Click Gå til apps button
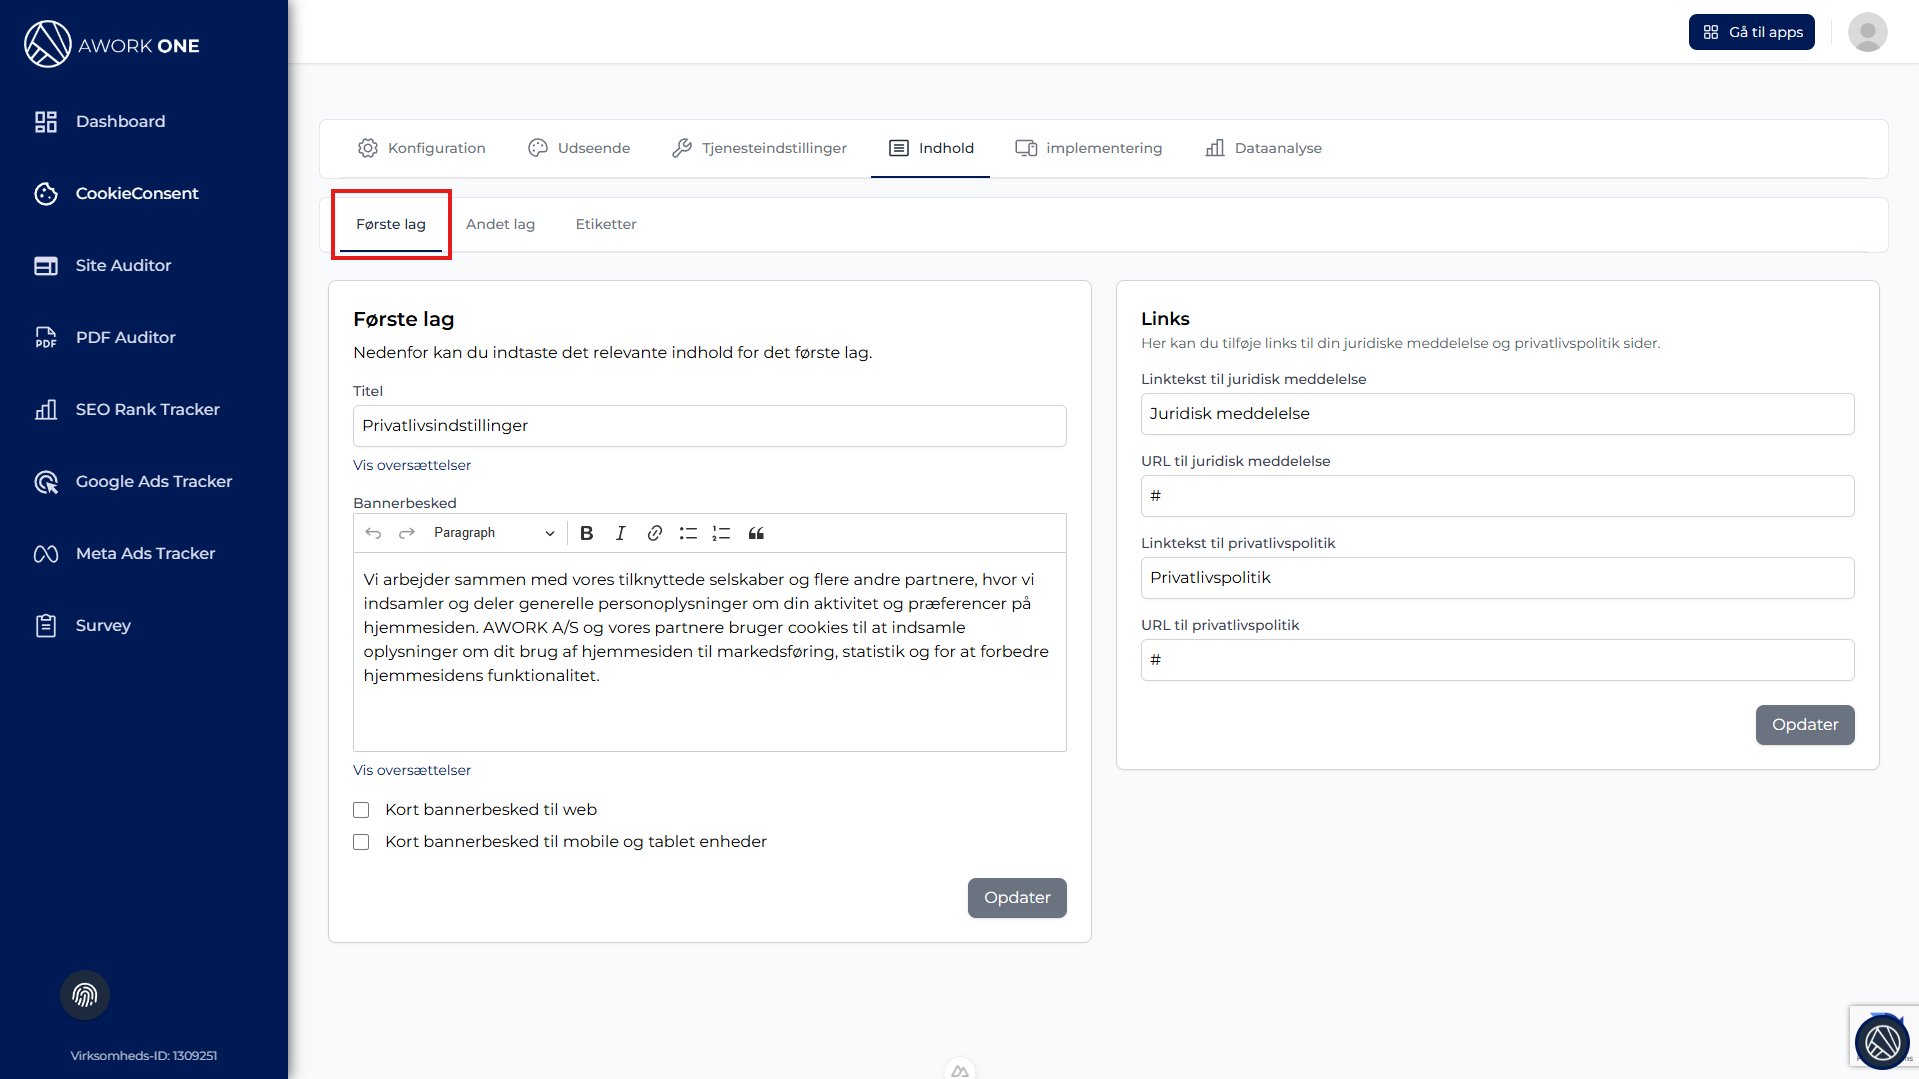The image size is (1919, 1079). tap(1752, 32)
